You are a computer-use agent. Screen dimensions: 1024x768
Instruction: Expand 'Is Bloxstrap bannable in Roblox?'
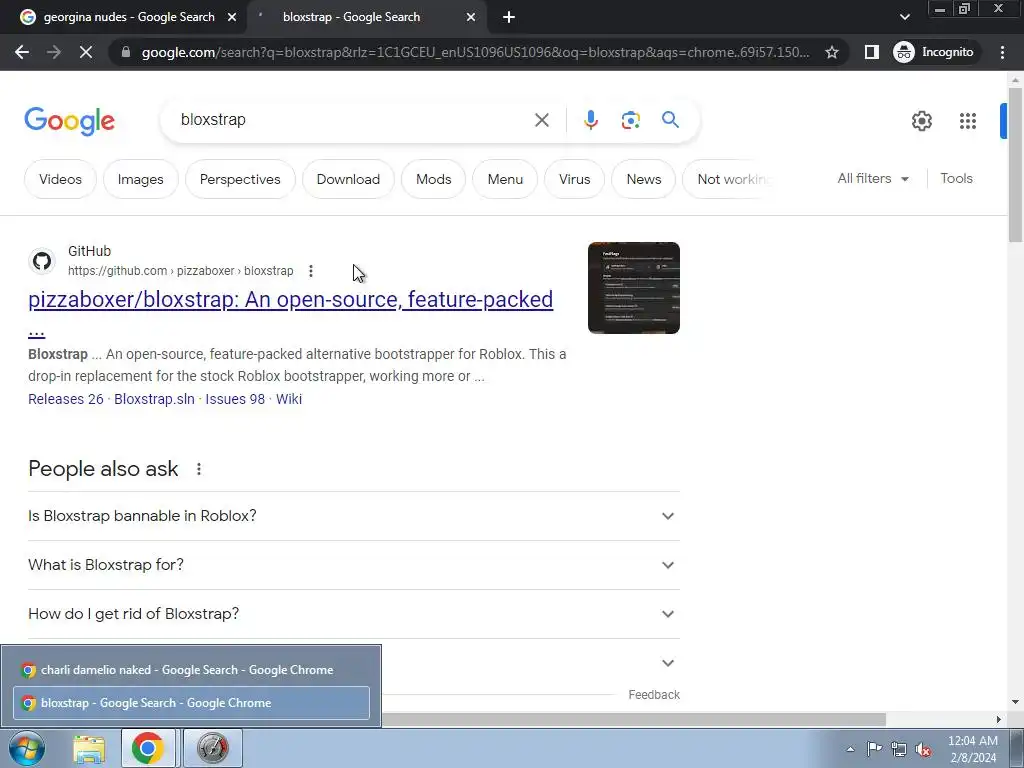353,516
